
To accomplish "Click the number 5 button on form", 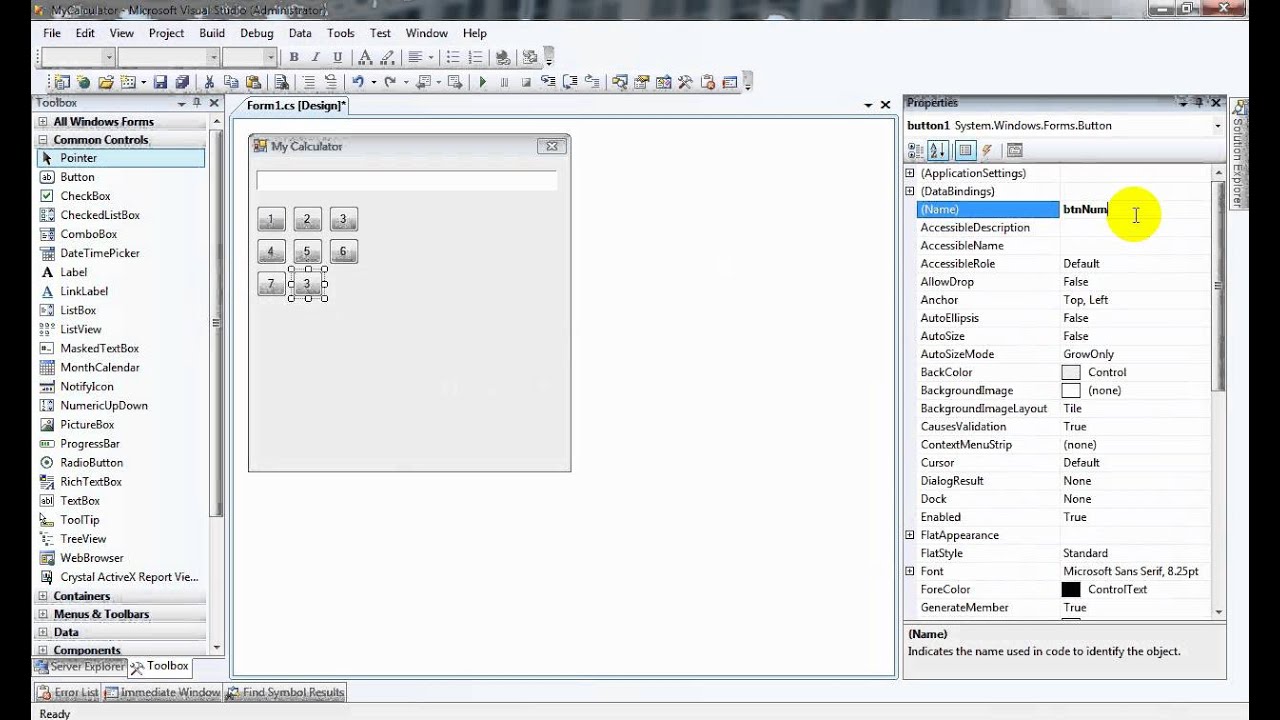I will pyautogui.click(x=307, y=251).
